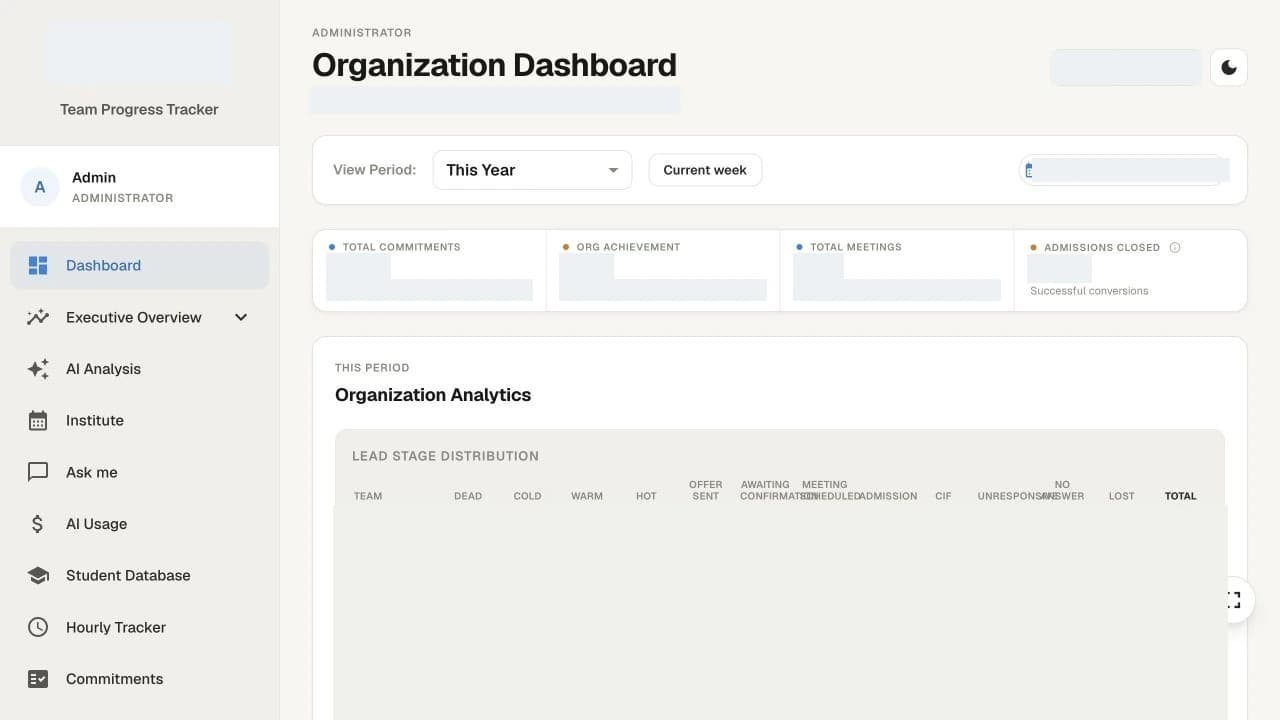Image resolution: width=1280 pixels, height=720 pixels.
Task: Click the TEAM column header
Action: tap(368, 496)
